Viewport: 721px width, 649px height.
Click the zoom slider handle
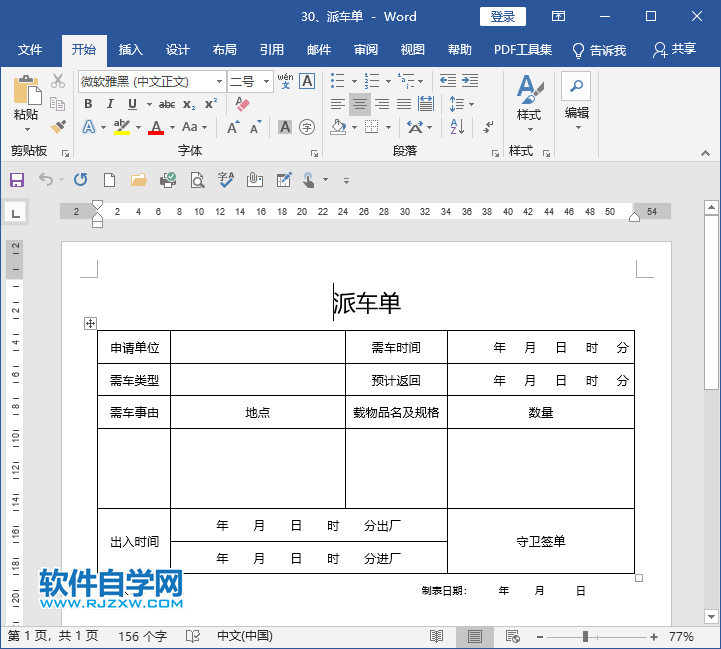point(585,637)
